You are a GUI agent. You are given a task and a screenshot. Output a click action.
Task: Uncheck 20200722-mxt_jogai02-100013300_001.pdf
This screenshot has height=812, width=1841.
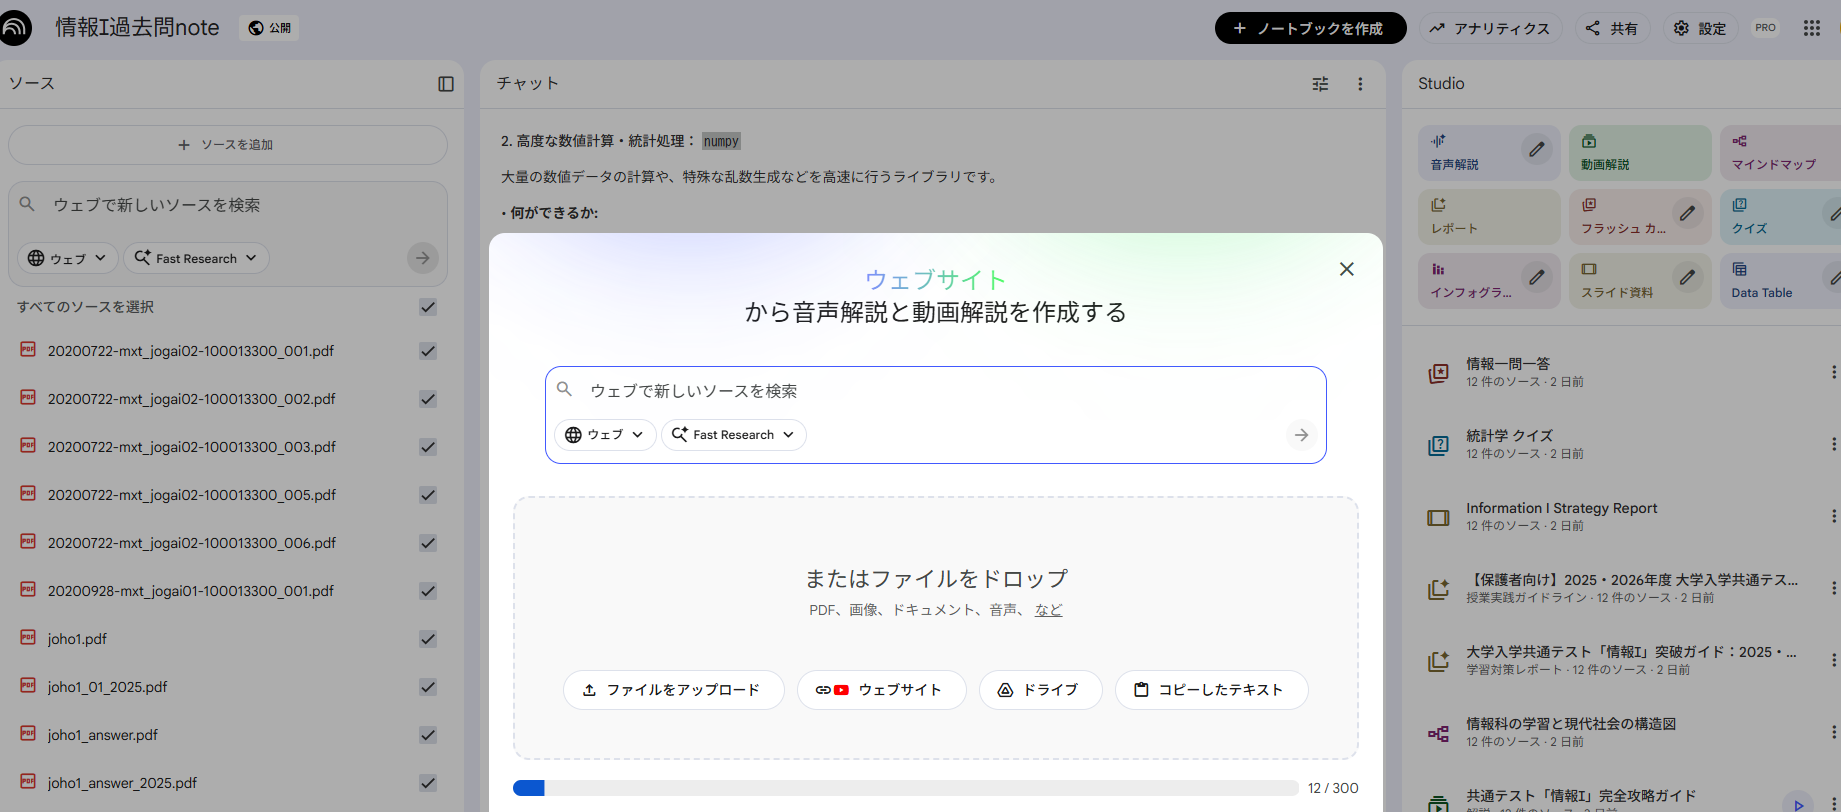pyautogui.click(x=428, y=351)
